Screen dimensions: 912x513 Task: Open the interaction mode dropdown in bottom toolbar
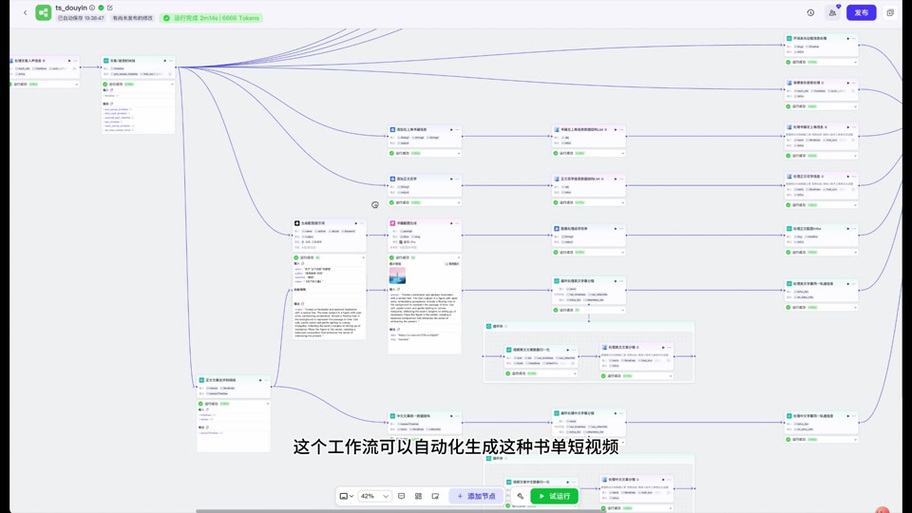[346, 496]
